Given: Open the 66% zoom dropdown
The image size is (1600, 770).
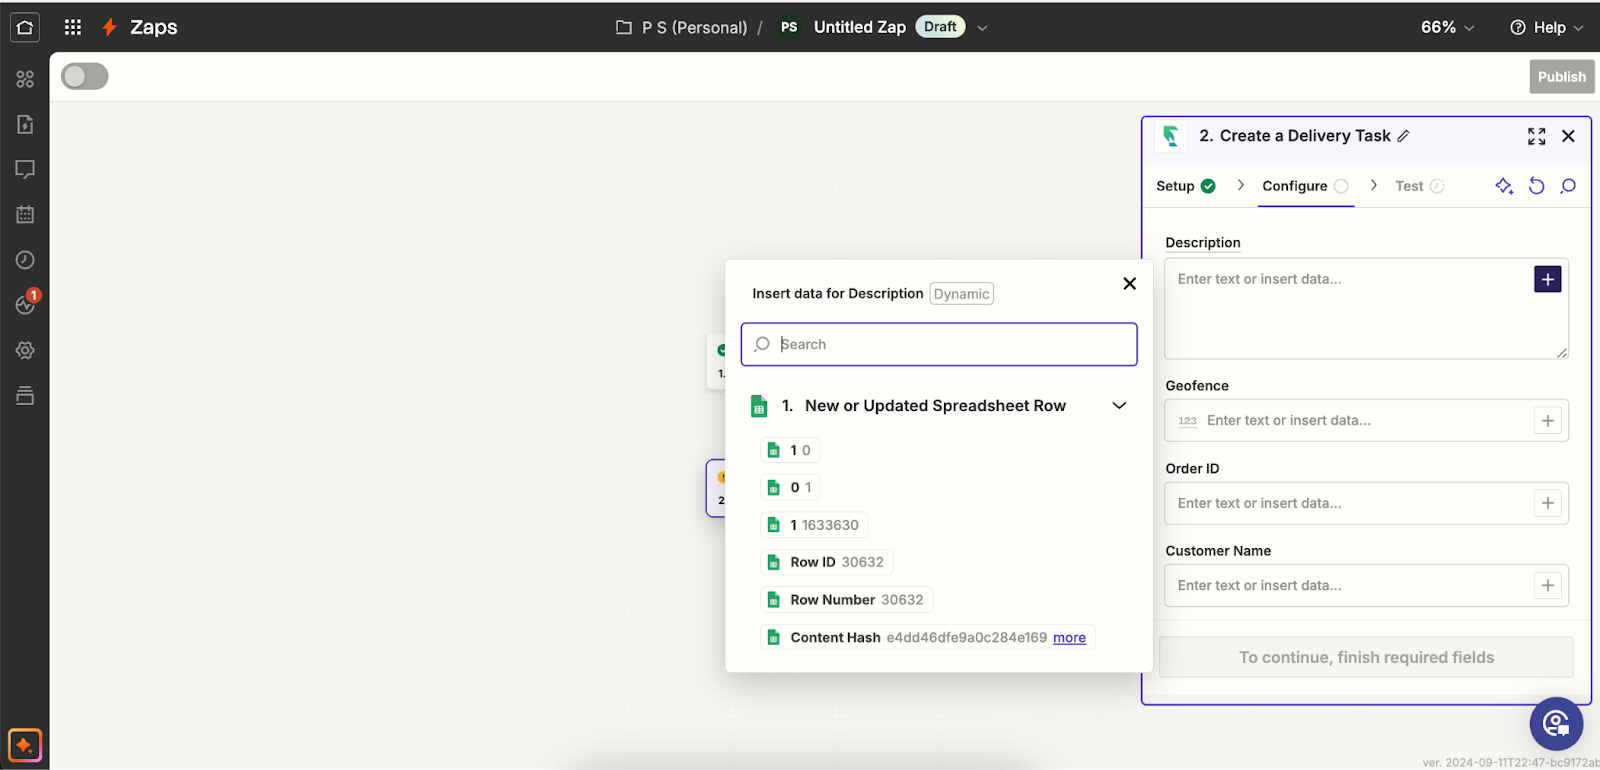Looking at the screenshot, I should point(1447,27).
